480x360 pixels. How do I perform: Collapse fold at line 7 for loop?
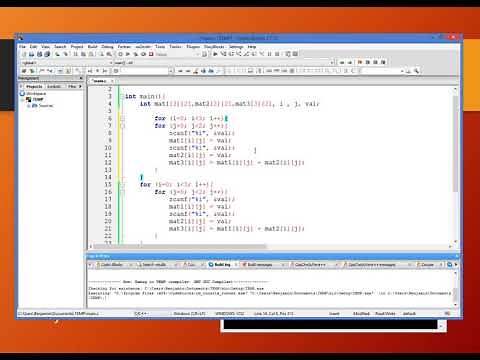click(122, 126)
